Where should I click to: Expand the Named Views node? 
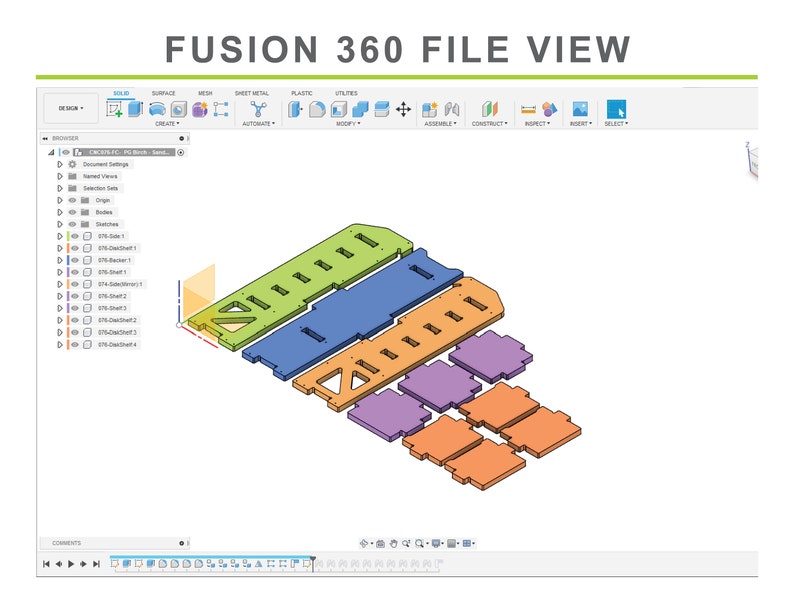coord(60,176)
